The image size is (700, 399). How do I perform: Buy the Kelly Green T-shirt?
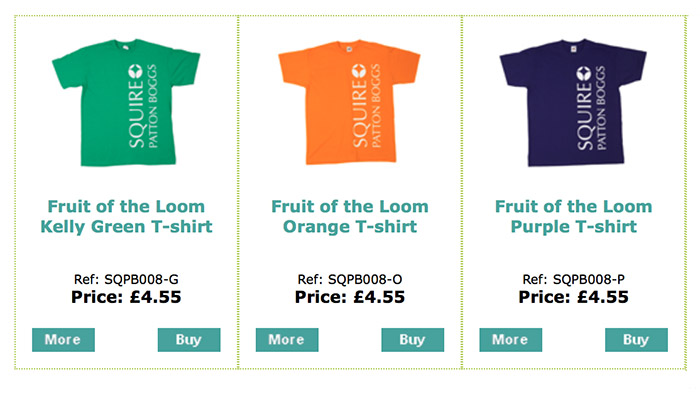coord(189,340)
